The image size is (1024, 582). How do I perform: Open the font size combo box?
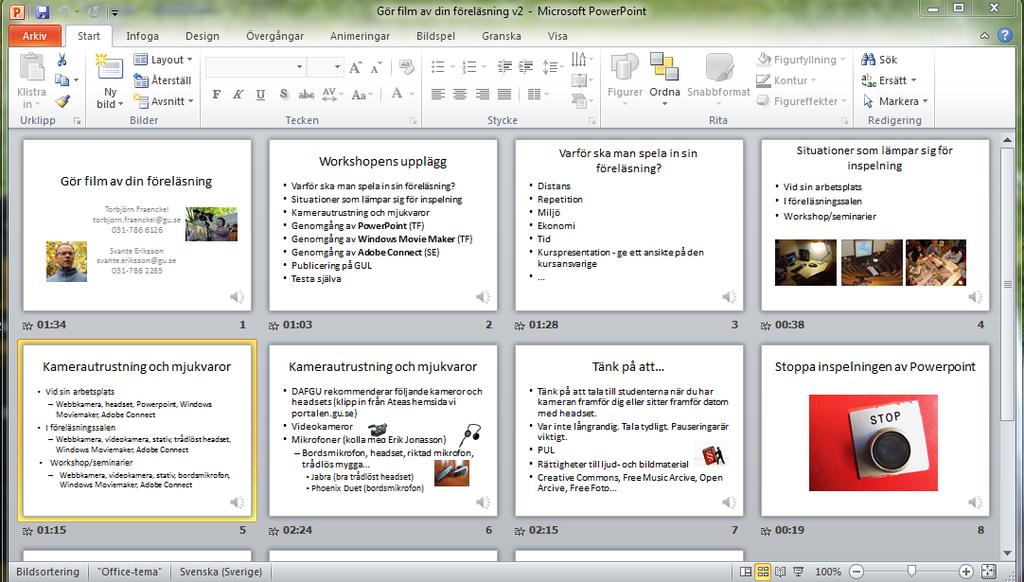(325, 67)
